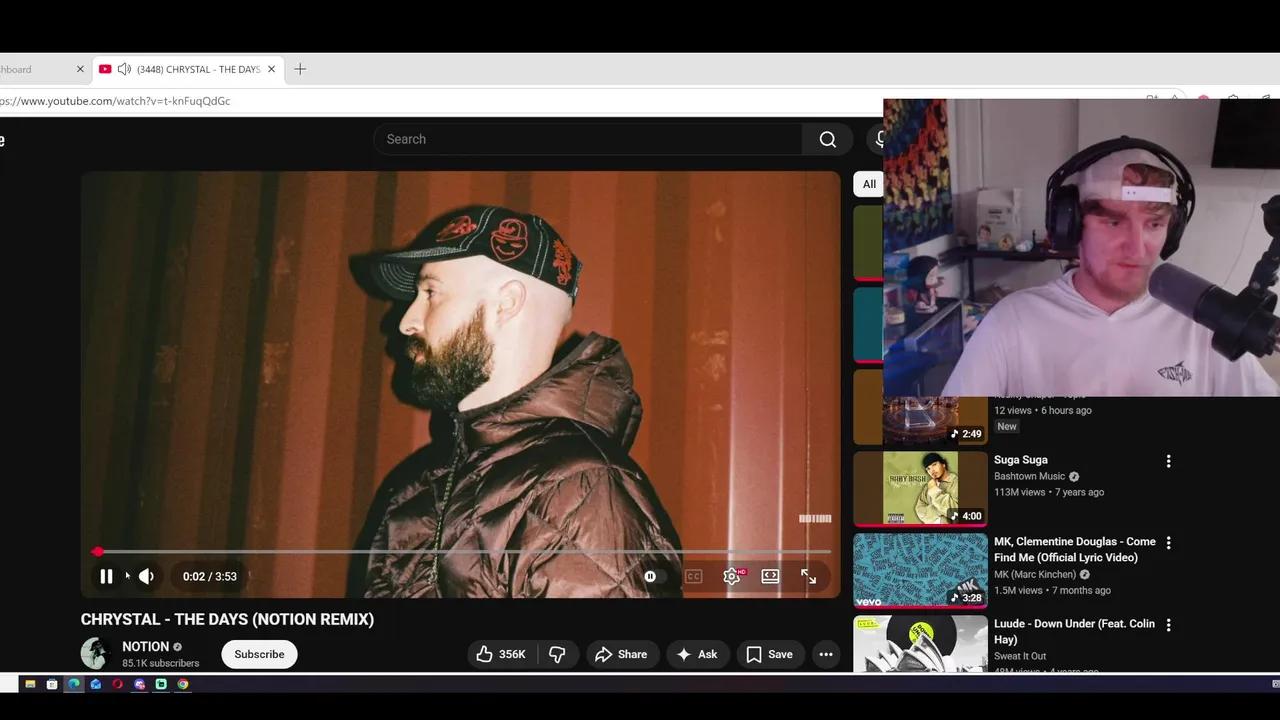Open the Share dialog
Screen dimensions: 1280x720
tap(622, 654)
